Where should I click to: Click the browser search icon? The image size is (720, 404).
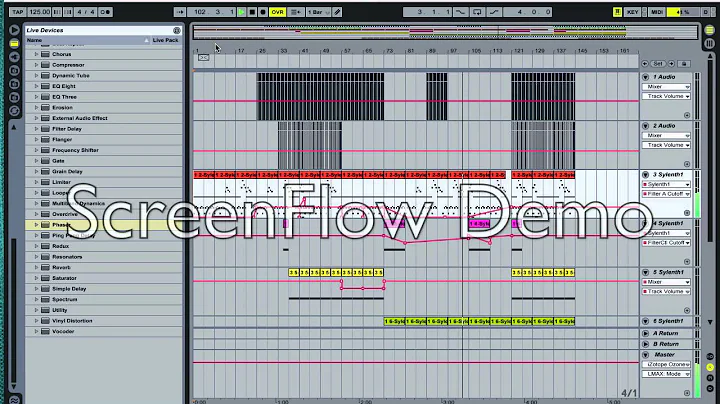click(x=177, y=30)
